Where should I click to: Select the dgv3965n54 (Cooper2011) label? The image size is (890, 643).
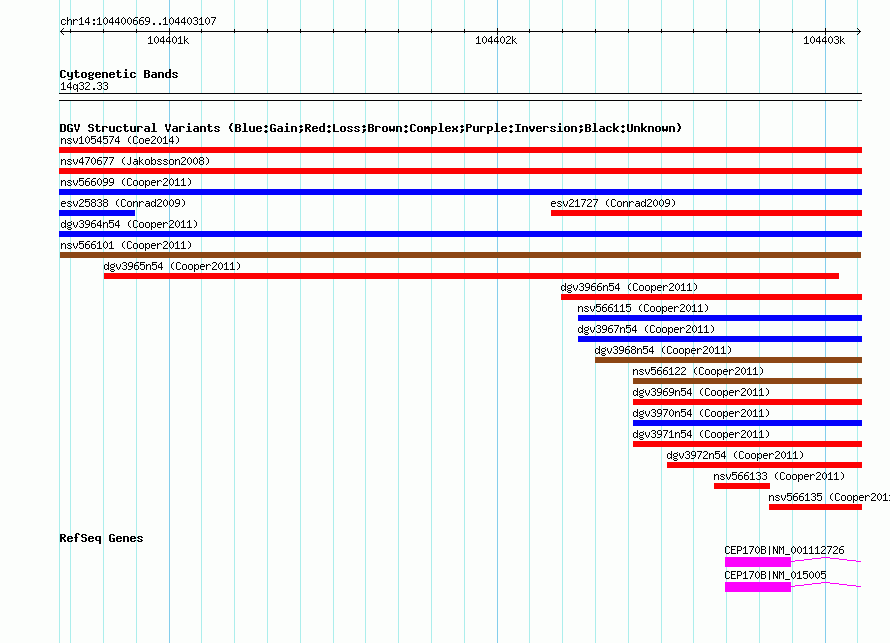(x=172, y=266)
